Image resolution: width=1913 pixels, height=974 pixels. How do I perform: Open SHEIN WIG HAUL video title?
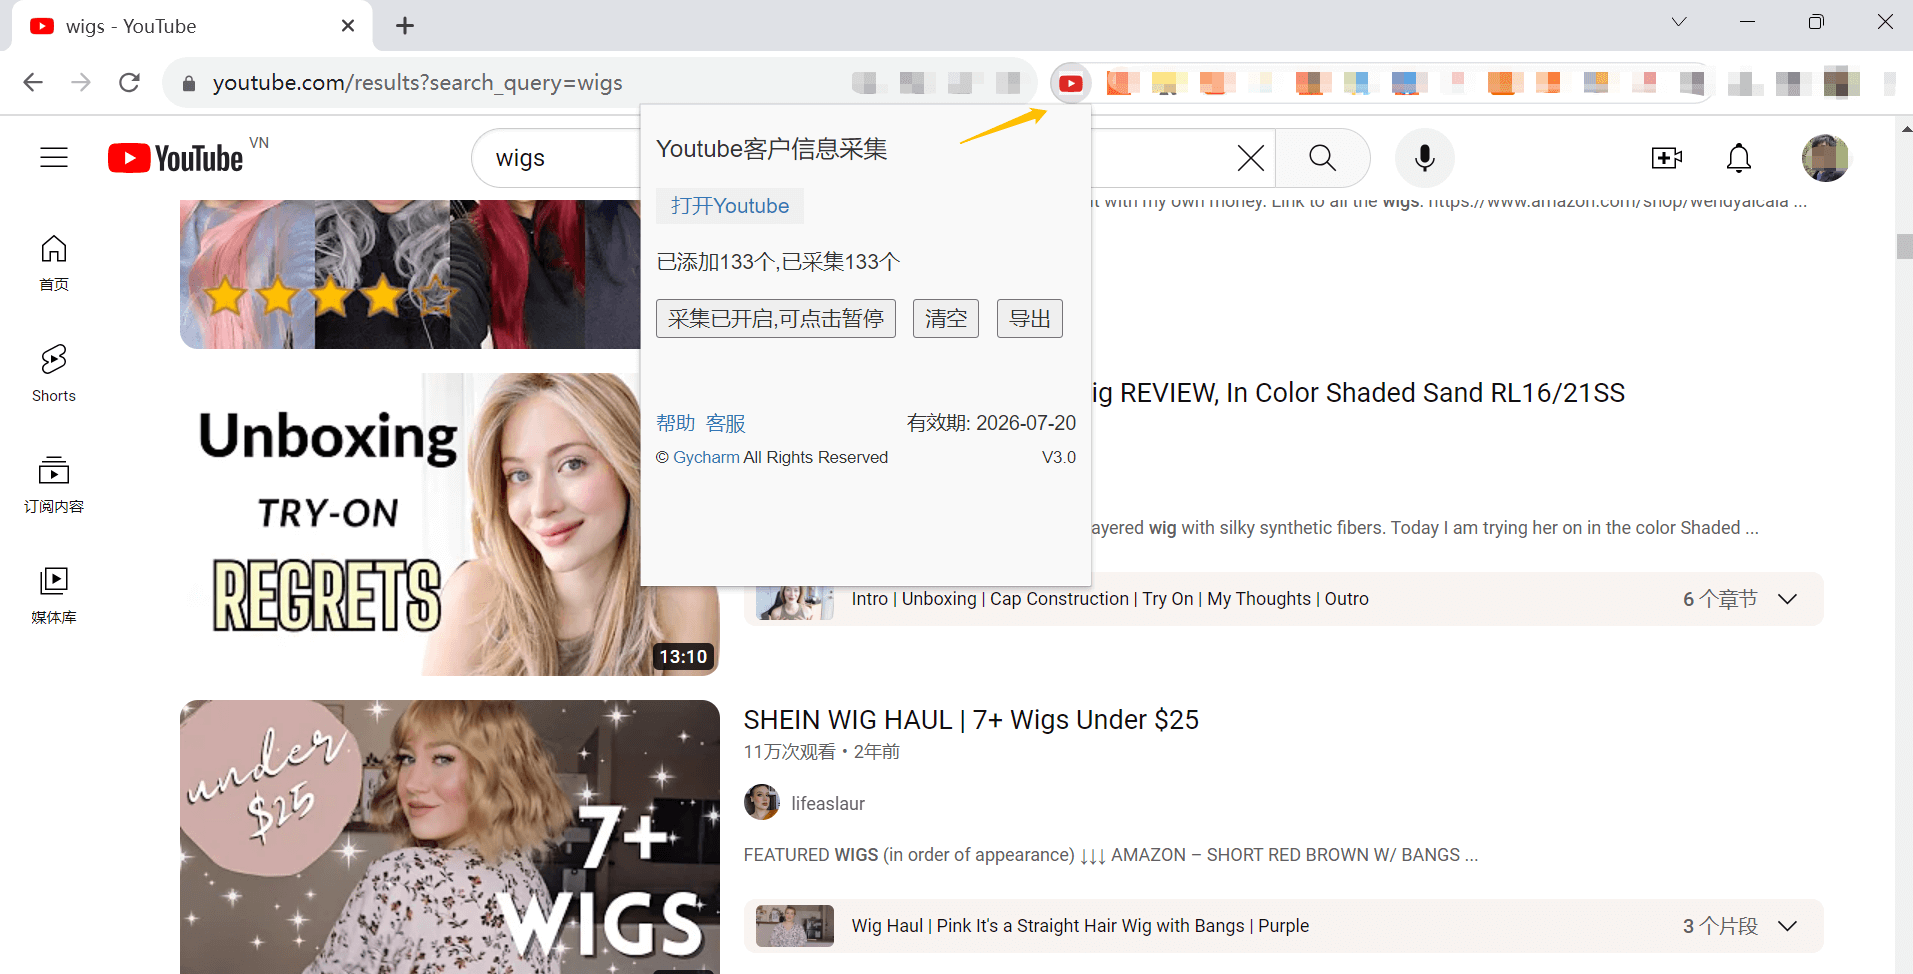pos(971,720)
